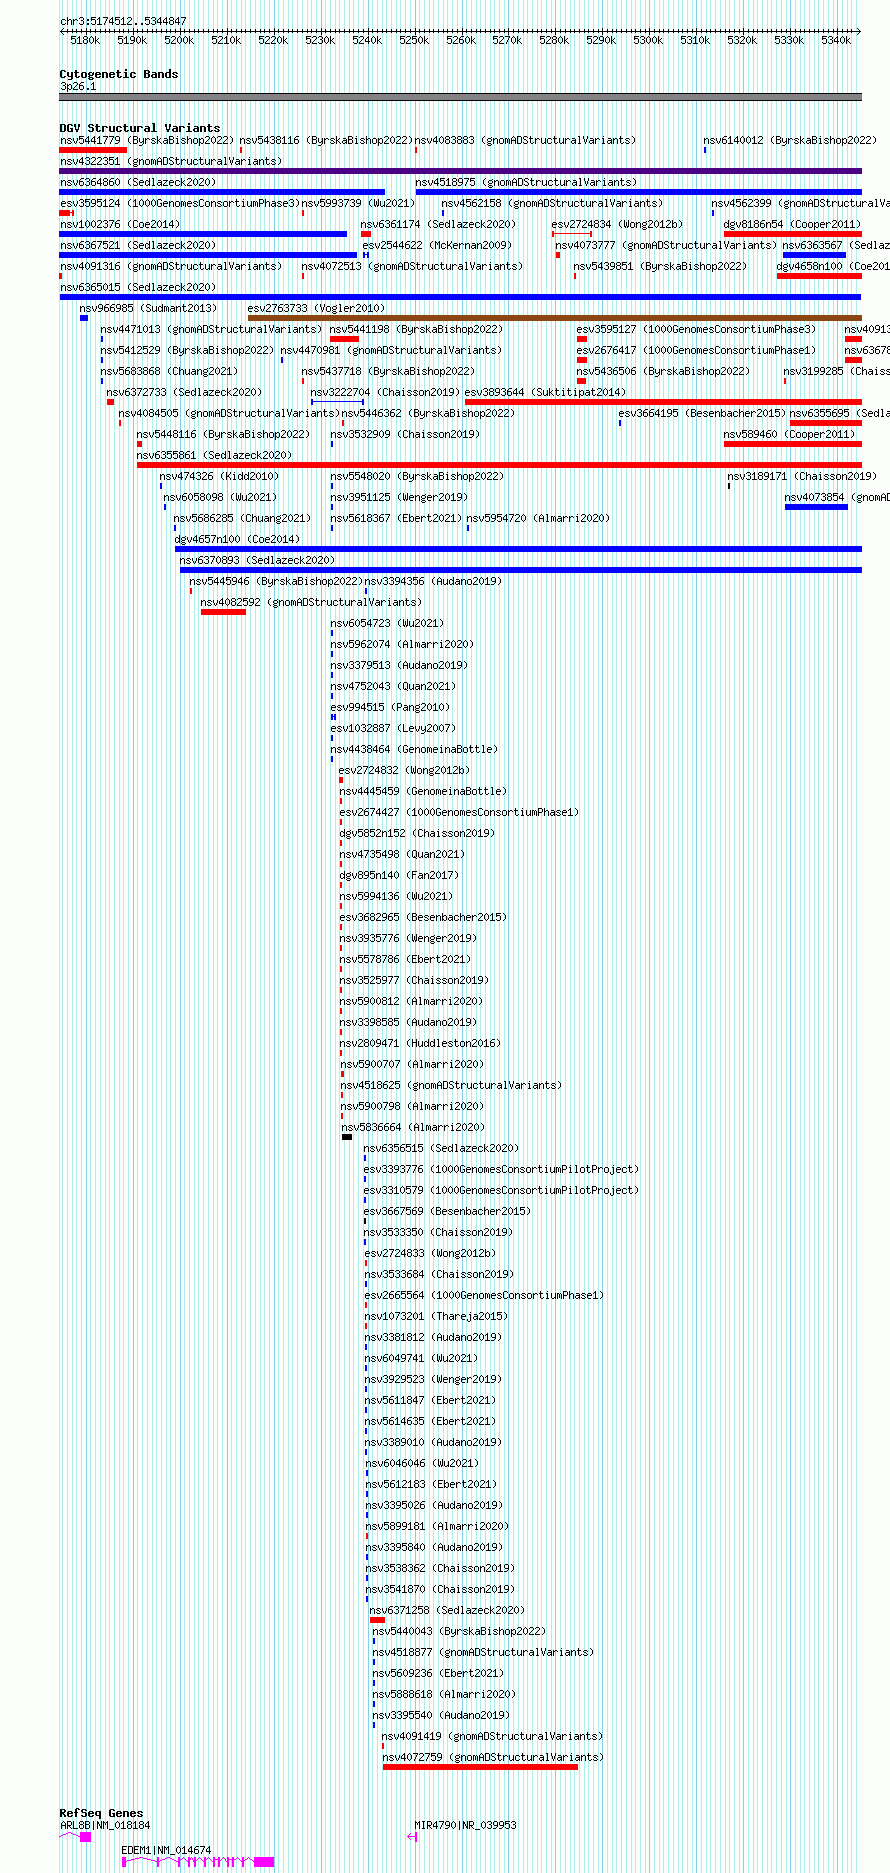This screenshot has height=1873, width=890.
Task: Open nsv6356515 (Sedlazeck2020) variant
Action: (x=442, y=1149)
